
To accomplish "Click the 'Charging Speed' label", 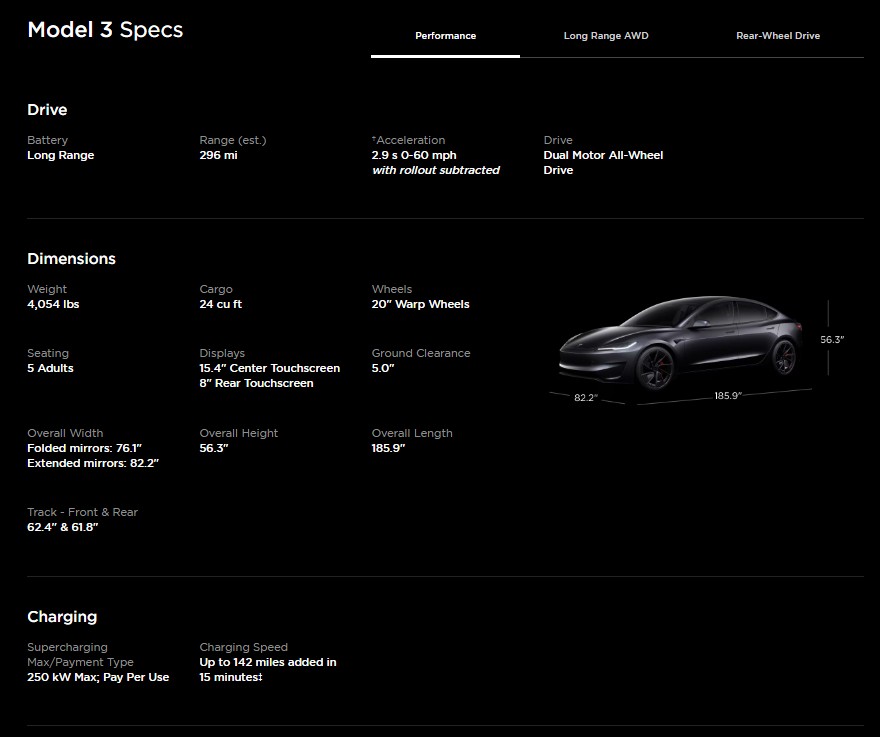I will click(244, 648).
